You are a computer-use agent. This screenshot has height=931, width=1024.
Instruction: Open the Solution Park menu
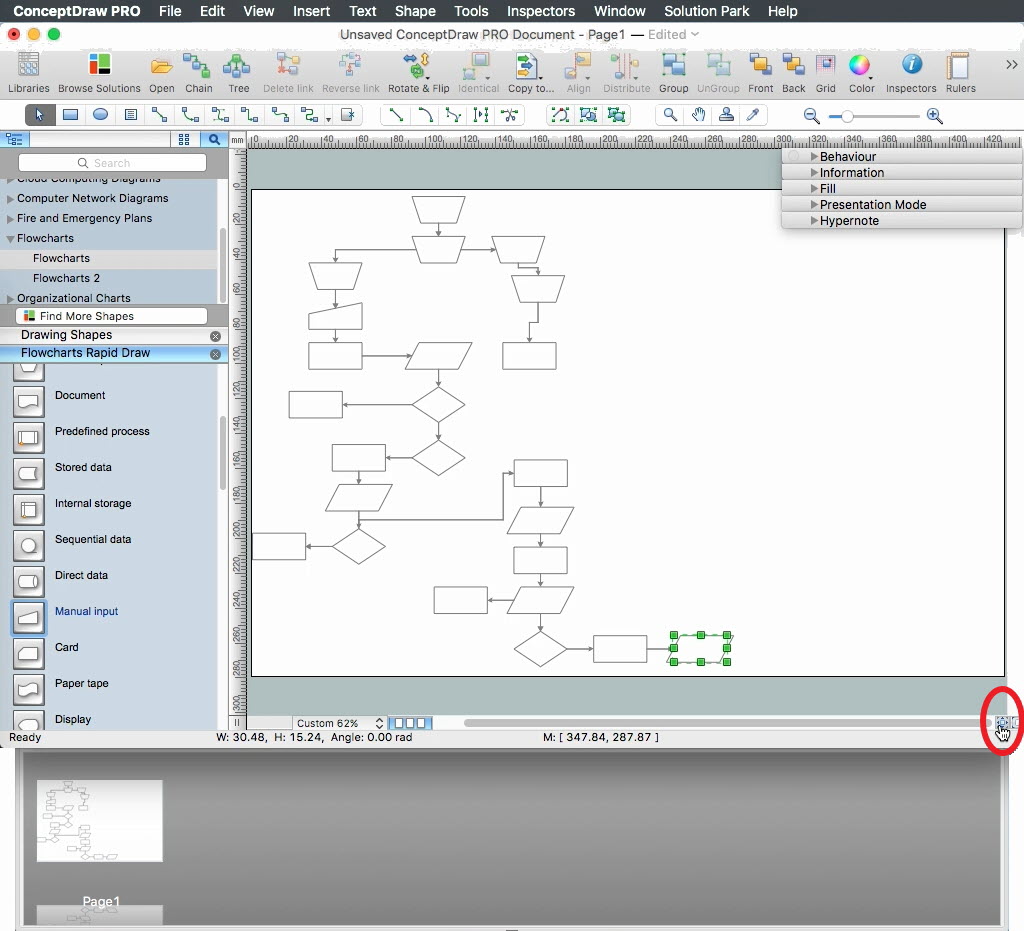click(706, 11)
